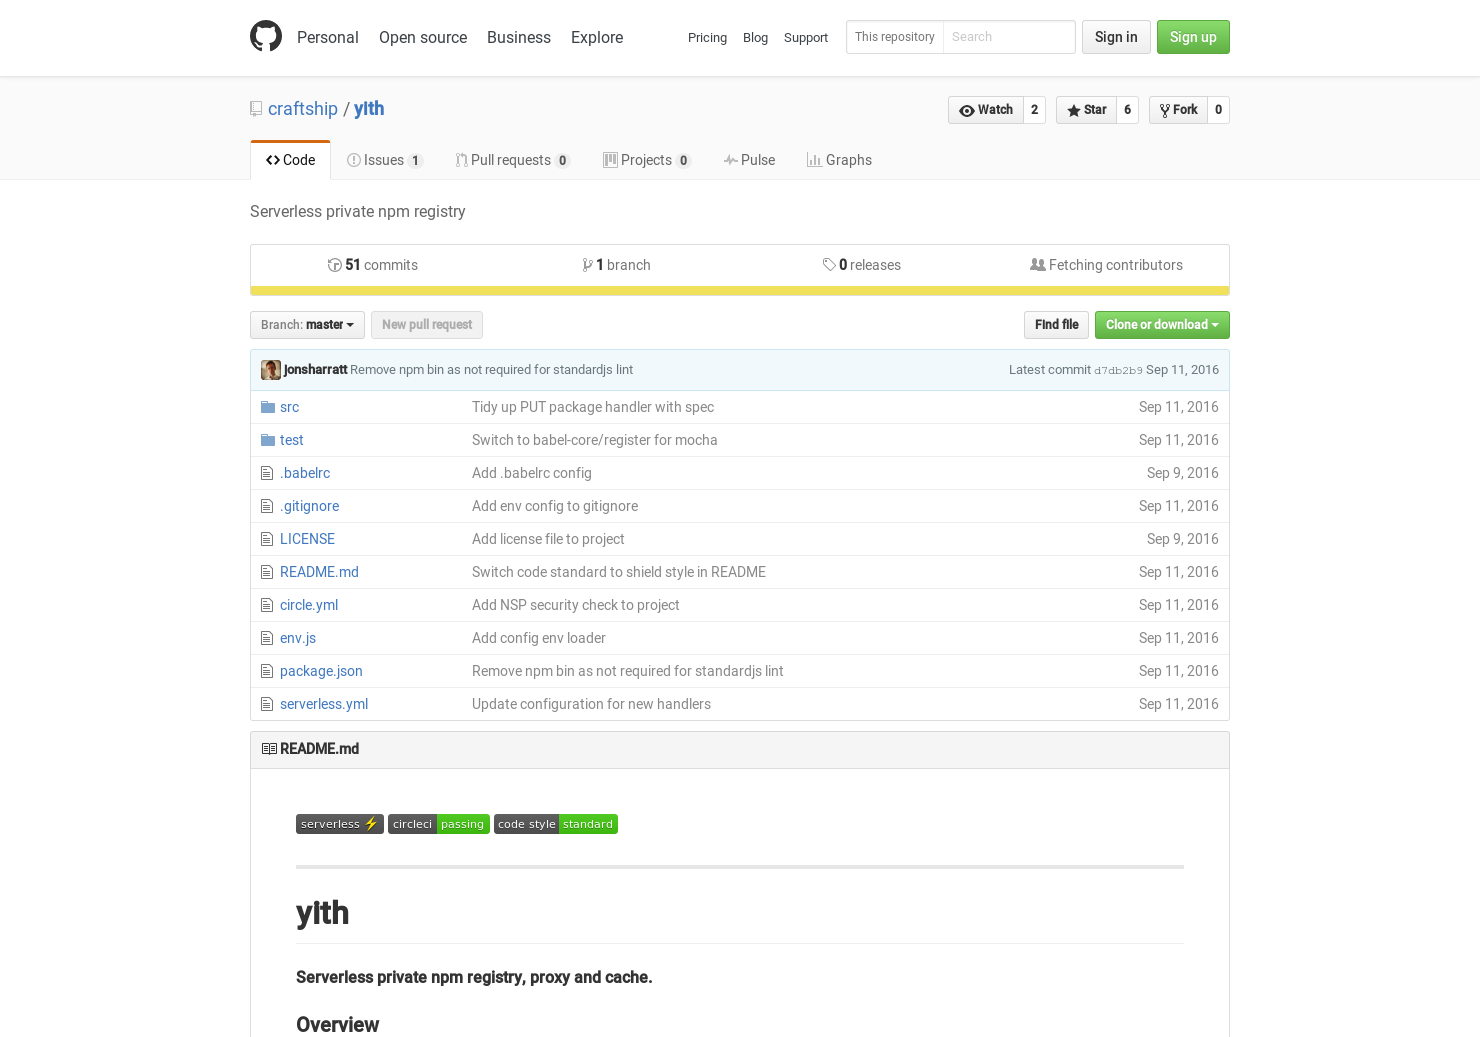This screenshot has height=1037, width=1480.
Task: Star the ylth repository
Action: click(1086, 110)
